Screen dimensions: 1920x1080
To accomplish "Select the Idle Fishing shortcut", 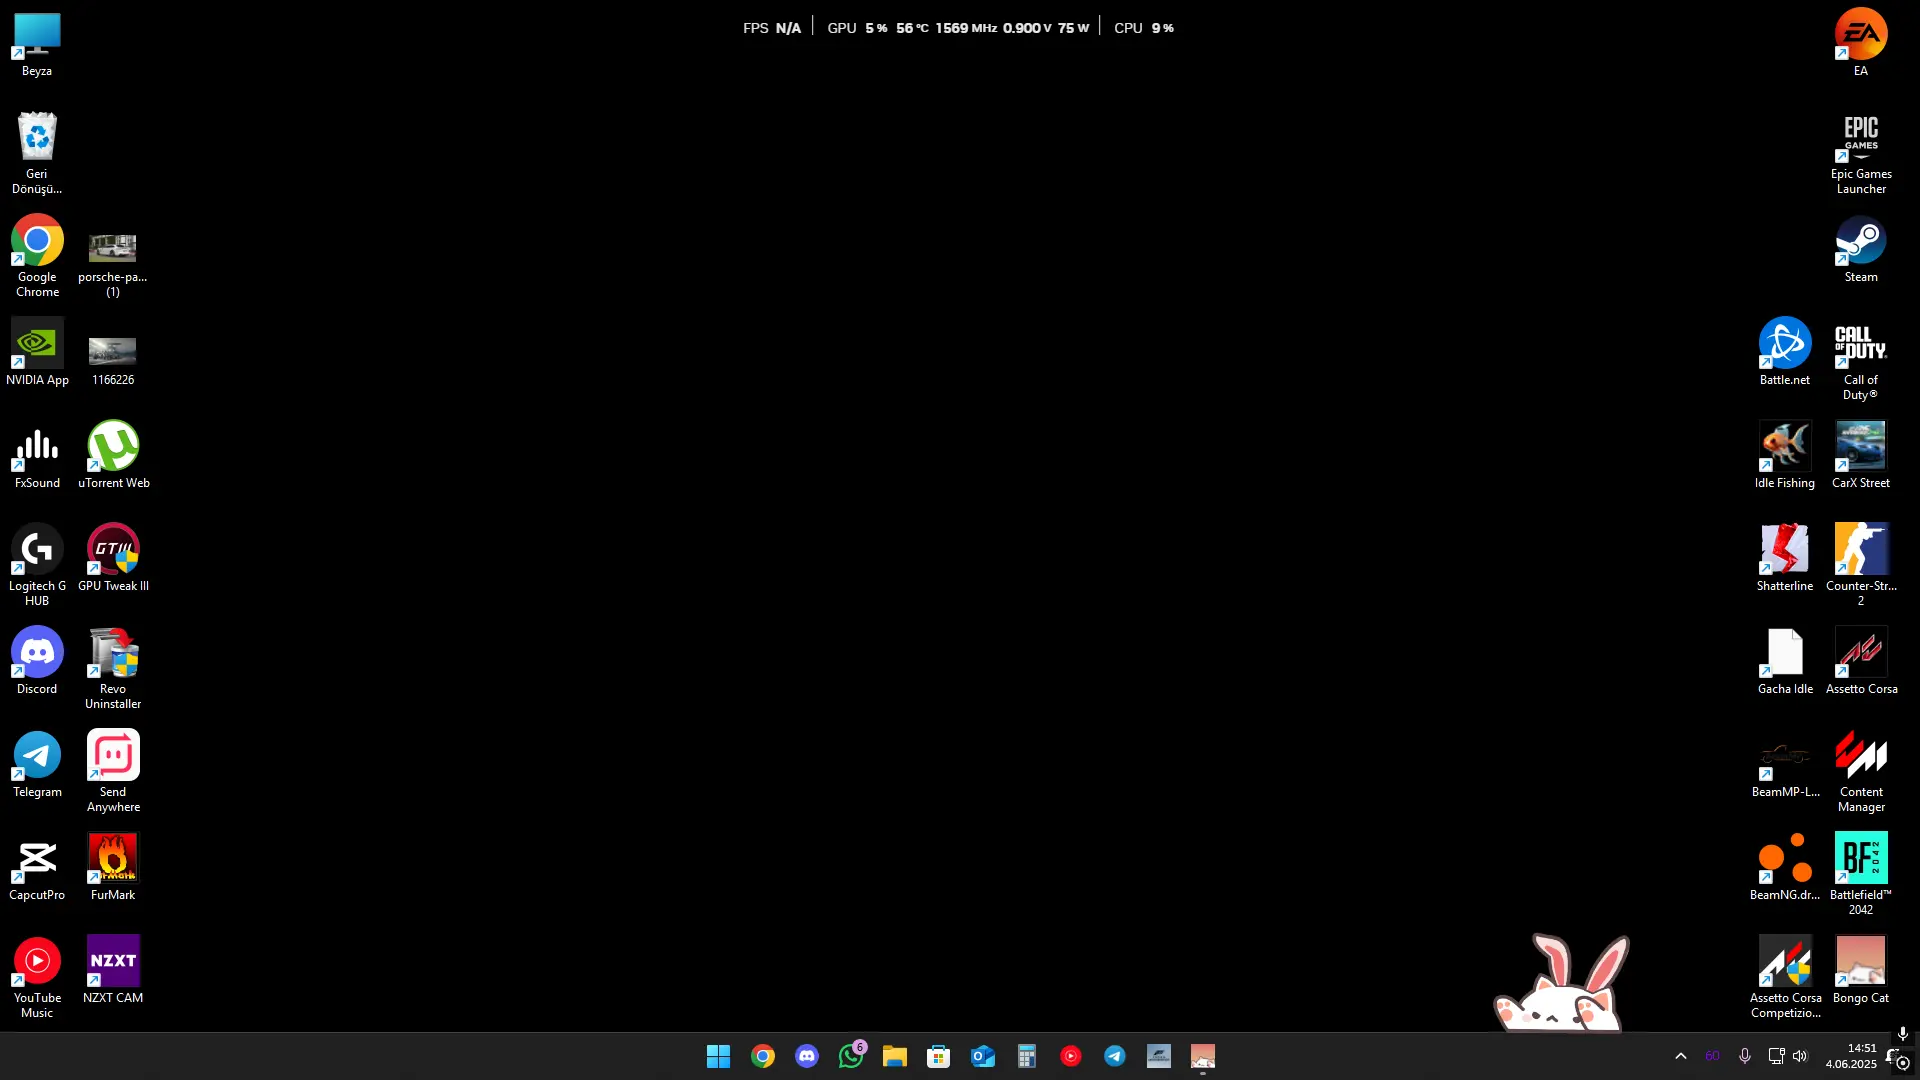I will click(x=1785, y=456).
